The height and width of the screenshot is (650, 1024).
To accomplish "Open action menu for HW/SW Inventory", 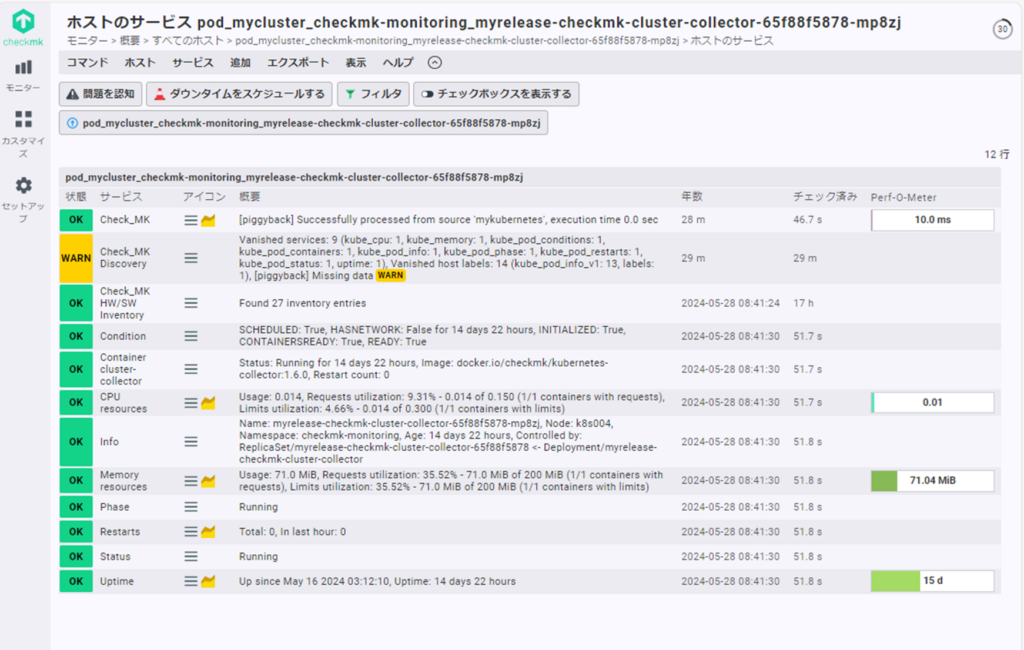I will (x=191, y=303).
